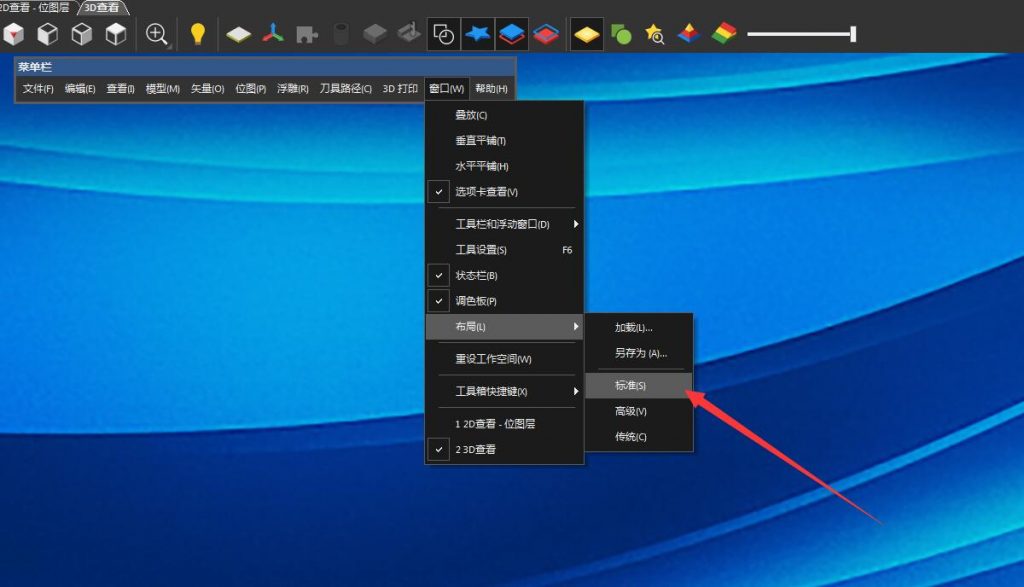Open the 查看(I) menu in the menu bar
This screenshot has height=587, width=1024.
120,89
